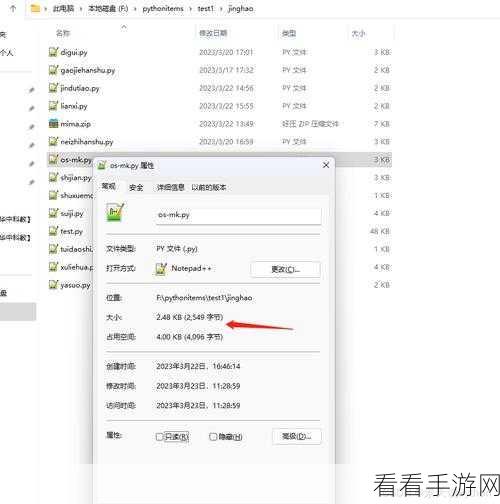Click the os-mk.py filename field

pos(238,215)
